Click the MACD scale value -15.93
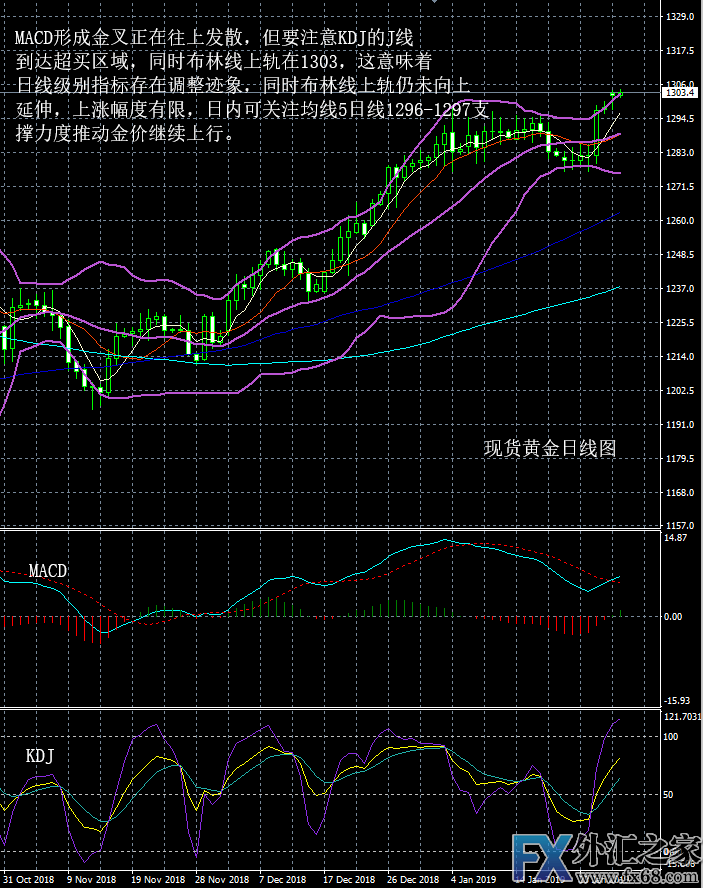The width and height of the screenshot is (703, 888). (x=678, y=700)
